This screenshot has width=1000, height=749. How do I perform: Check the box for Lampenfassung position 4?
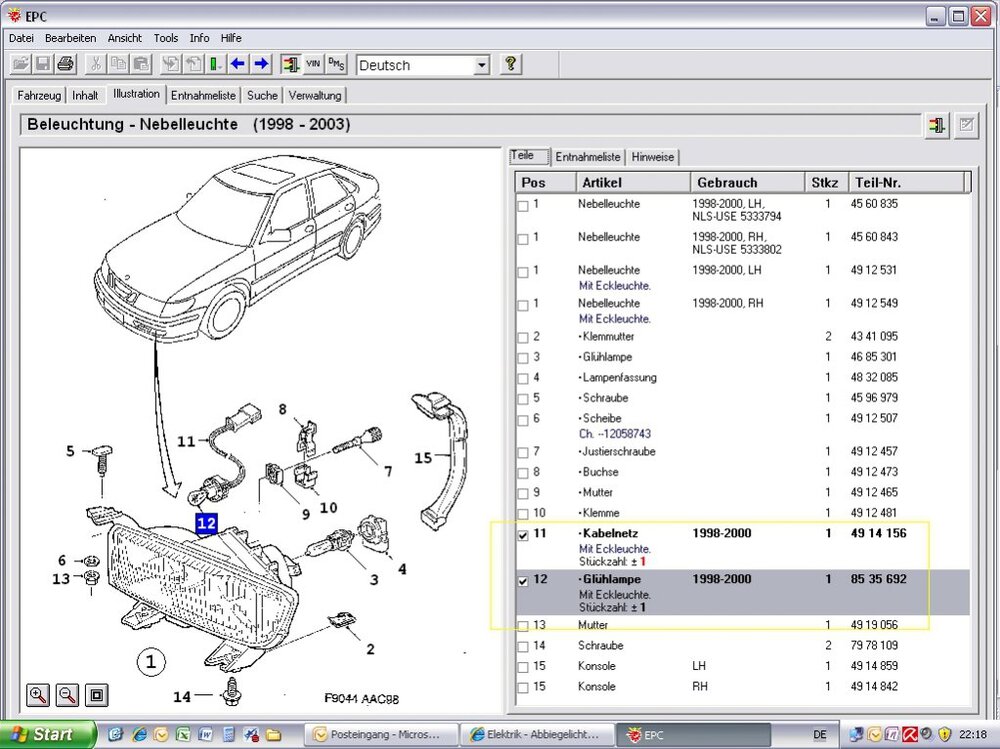[x=523, y=378]
